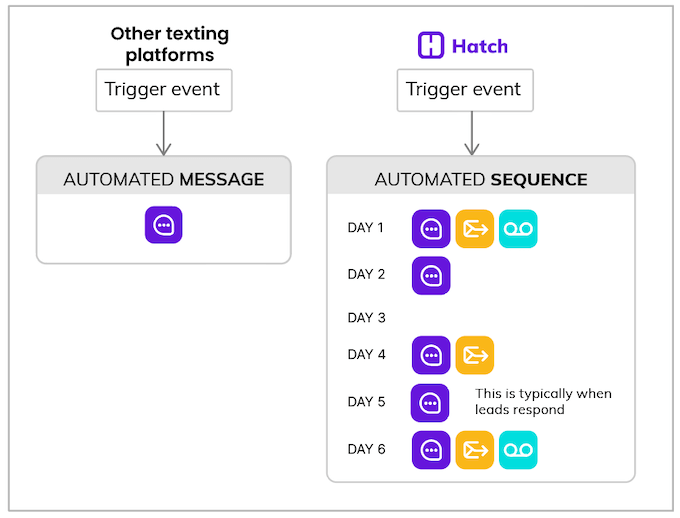This screenshot has height=518, width=680.
Task: Click Trigger event under Other texting platforms
Action: coord(163,90)
